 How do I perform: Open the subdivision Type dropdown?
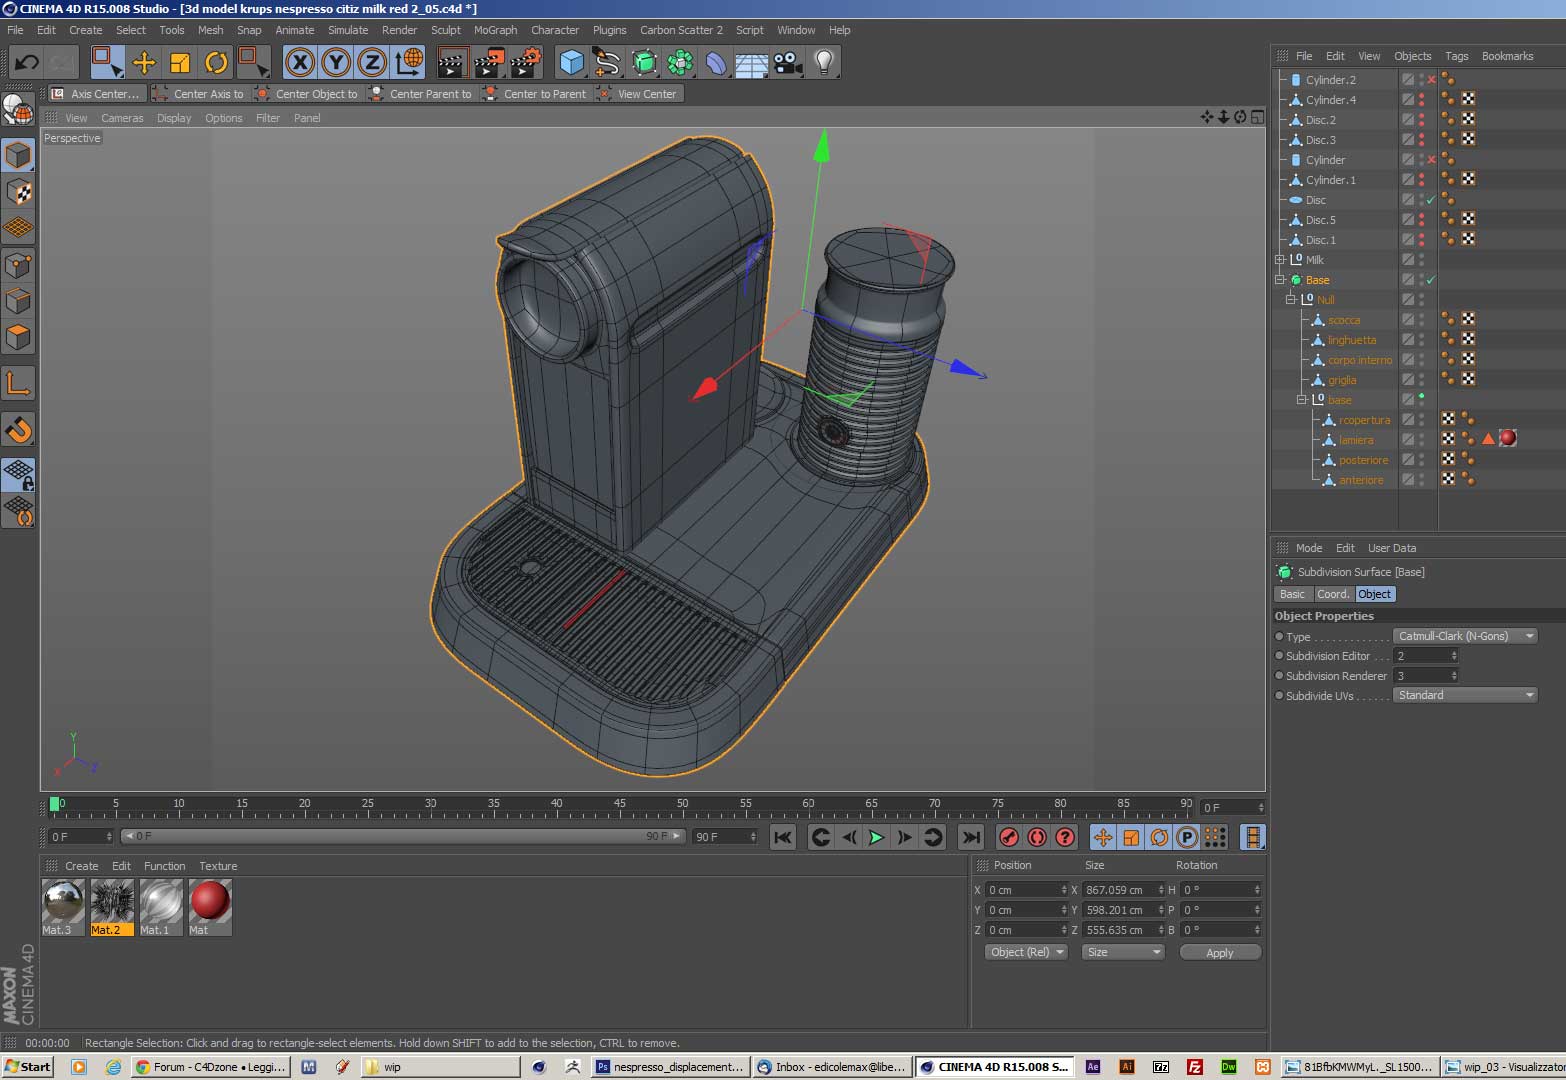click(1465, 636)
